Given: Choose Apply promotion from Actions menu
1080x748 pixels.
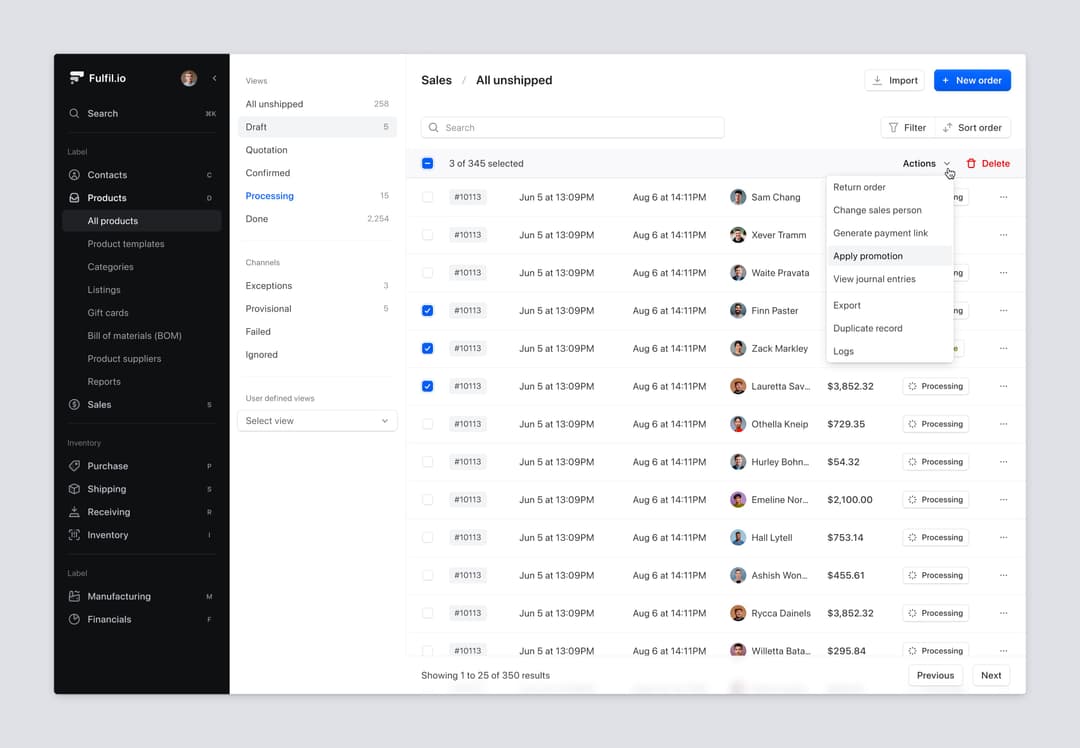Looking at the screenshot, I should coord(868,256).
